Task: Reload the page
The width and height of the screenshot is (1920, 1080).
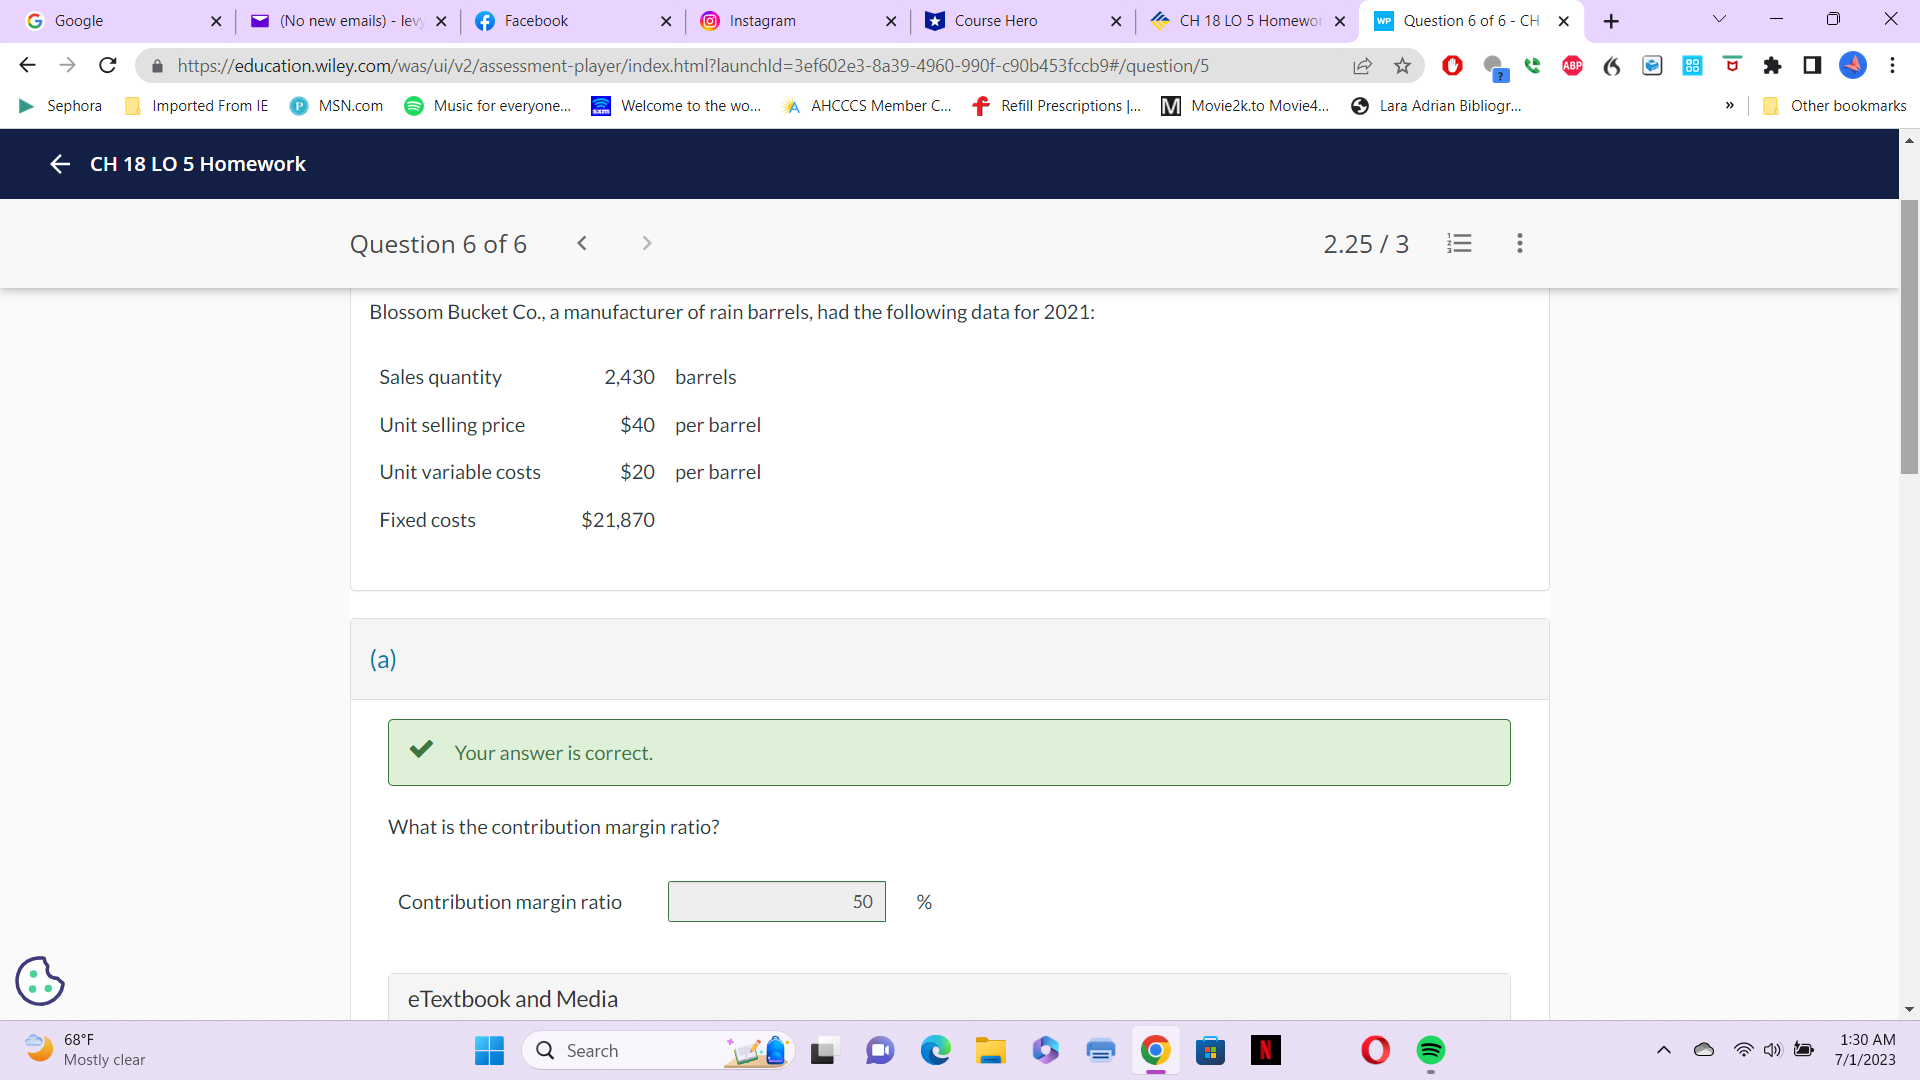Action: pyautogui.click(x=108, y=66)
